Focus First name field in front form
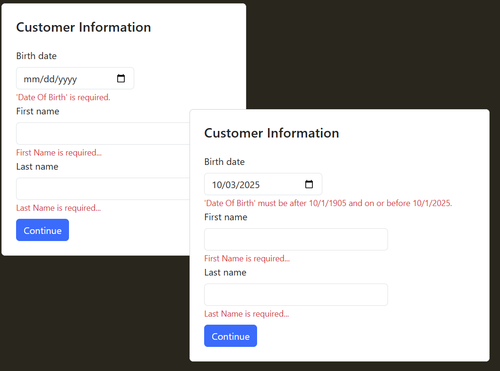Image resolution: width=500 pixels, height=371 pixels. [x=296, y=239]
